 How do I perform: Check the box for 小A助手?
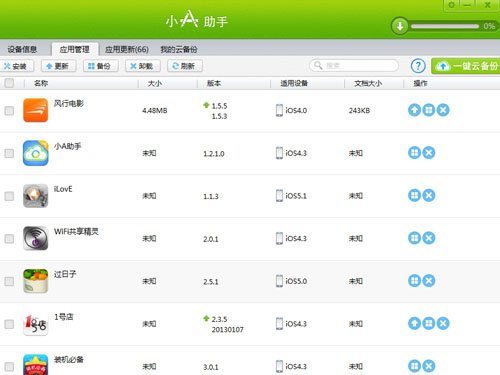click(x=9, y=153)
